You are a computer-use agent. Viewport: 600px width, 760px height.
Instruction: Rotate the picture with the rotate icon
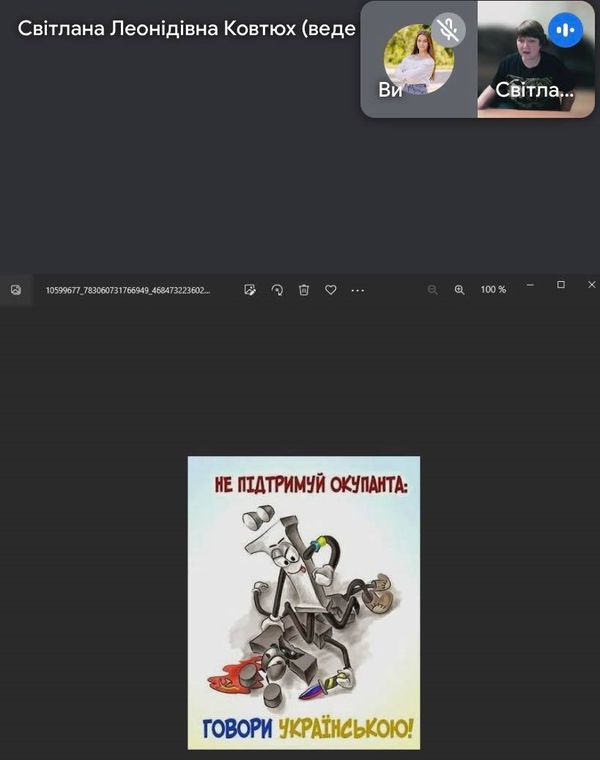(277, 290)
